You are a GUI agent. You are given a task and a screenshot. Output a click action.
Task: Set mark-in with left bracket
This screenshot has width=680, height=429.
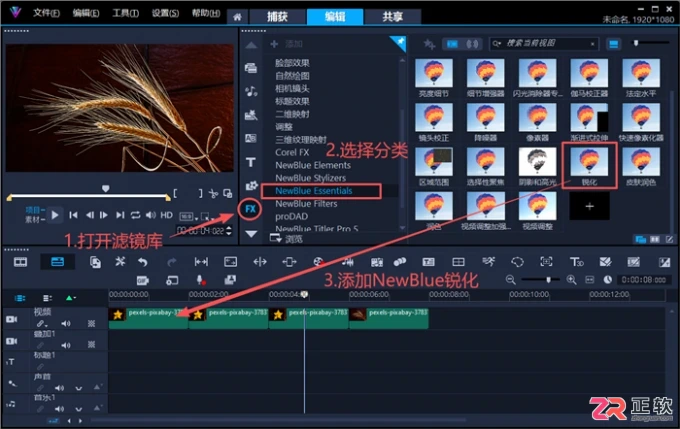[x=175, y=193]
